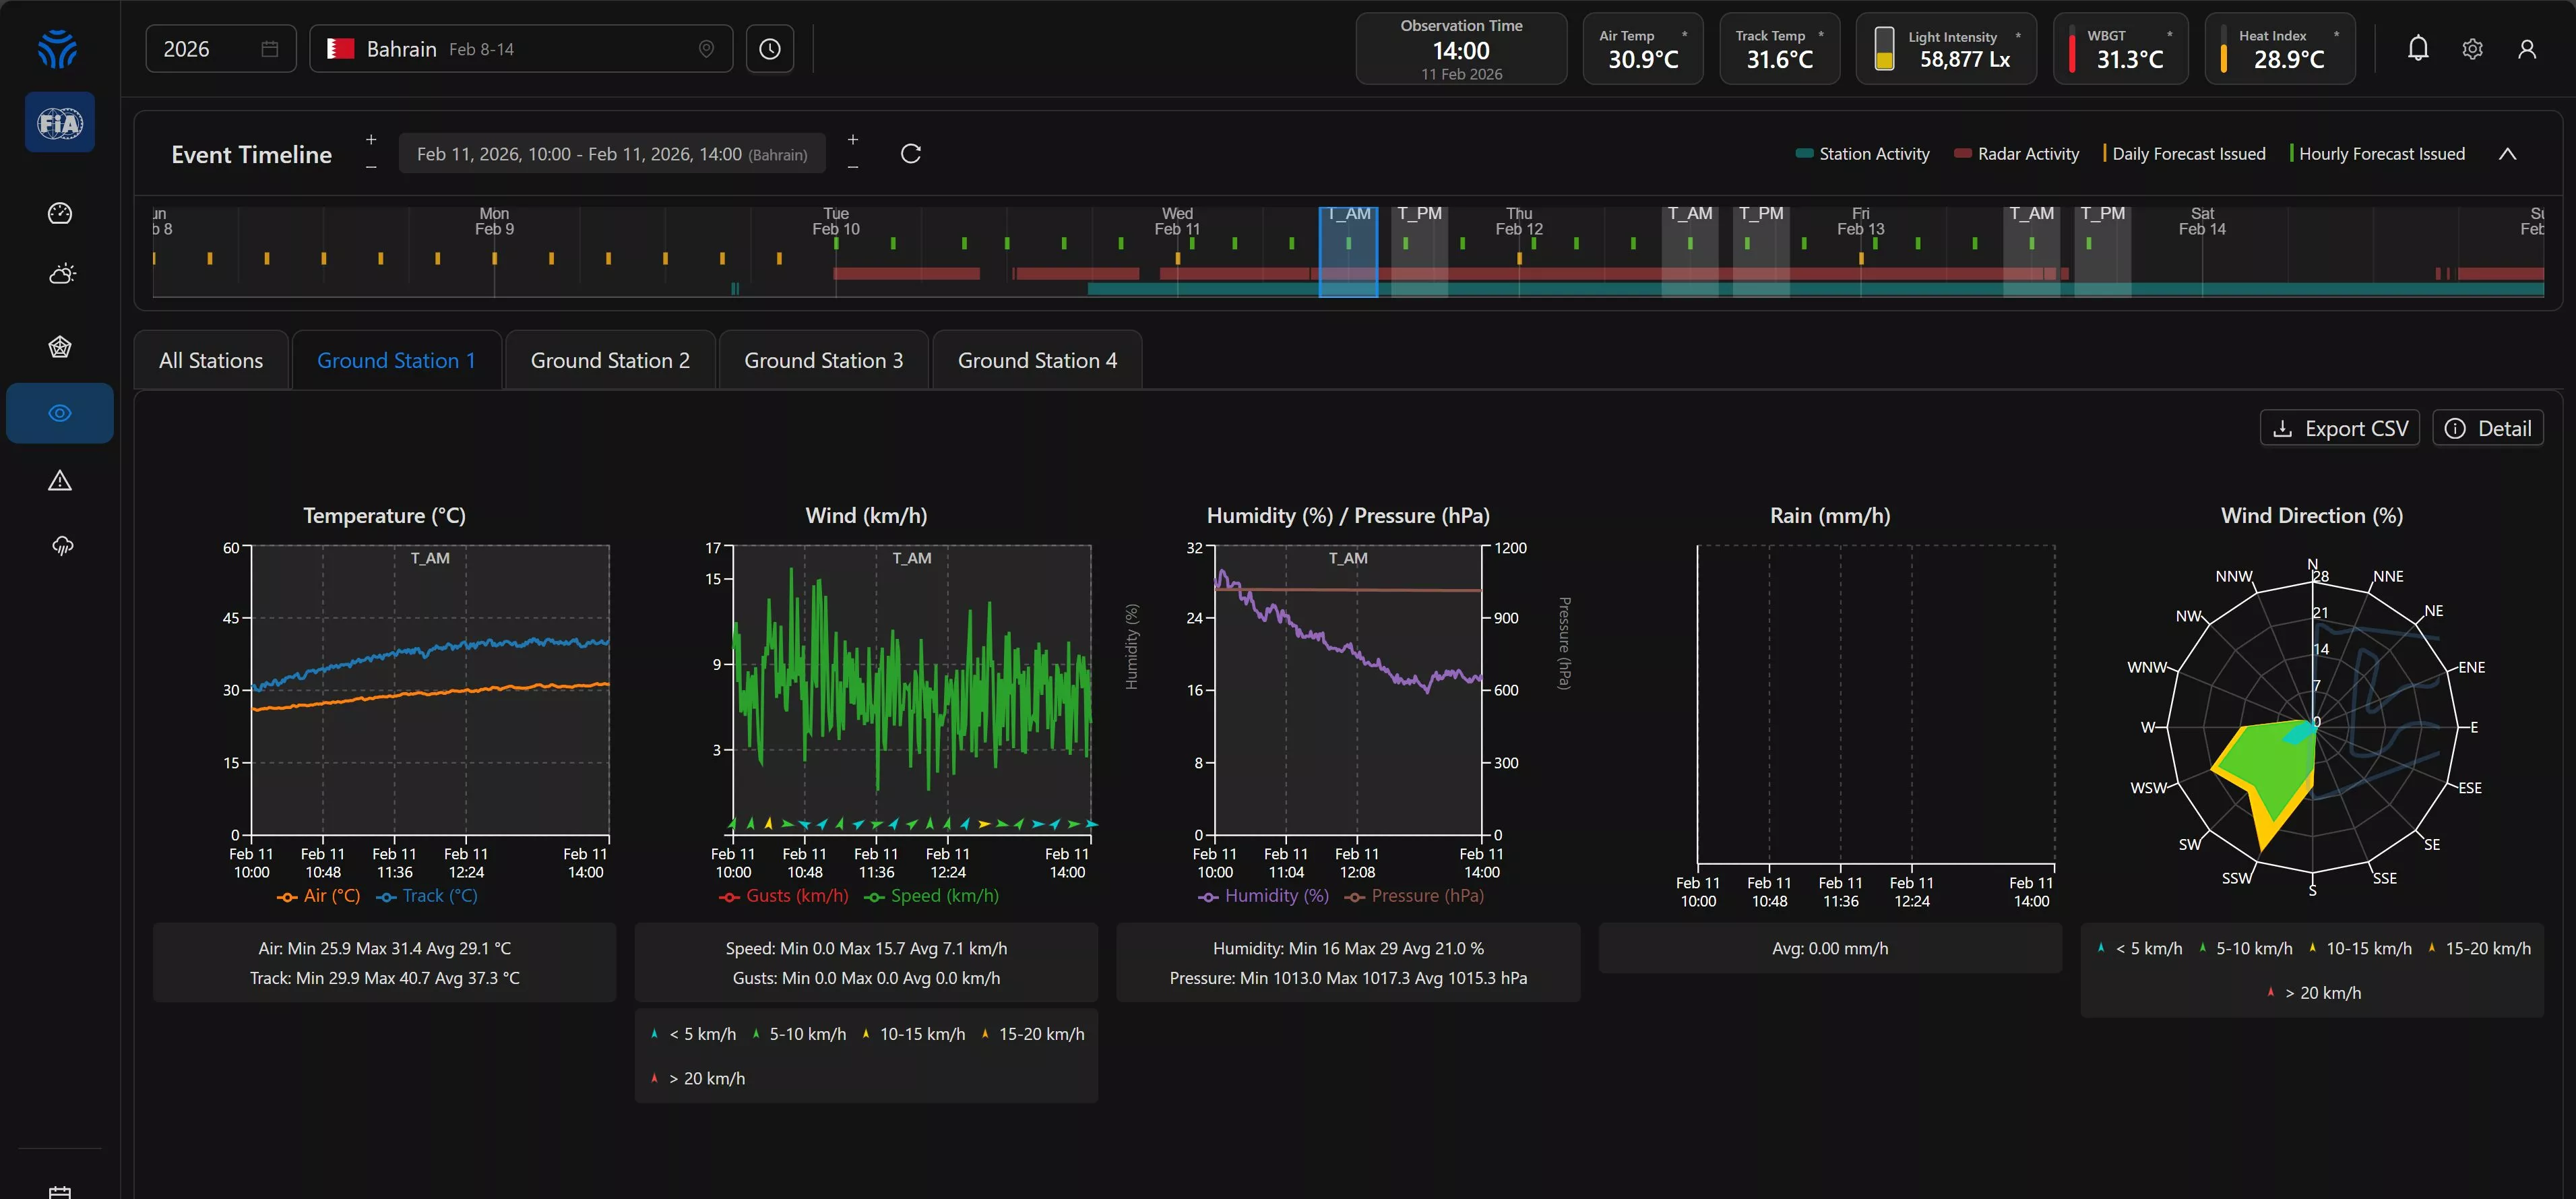Viewport: 2576px width, 1199px height.
Task: Select T_PM session on Feb 11 timeline
Action: click(x=1419, y=252)
